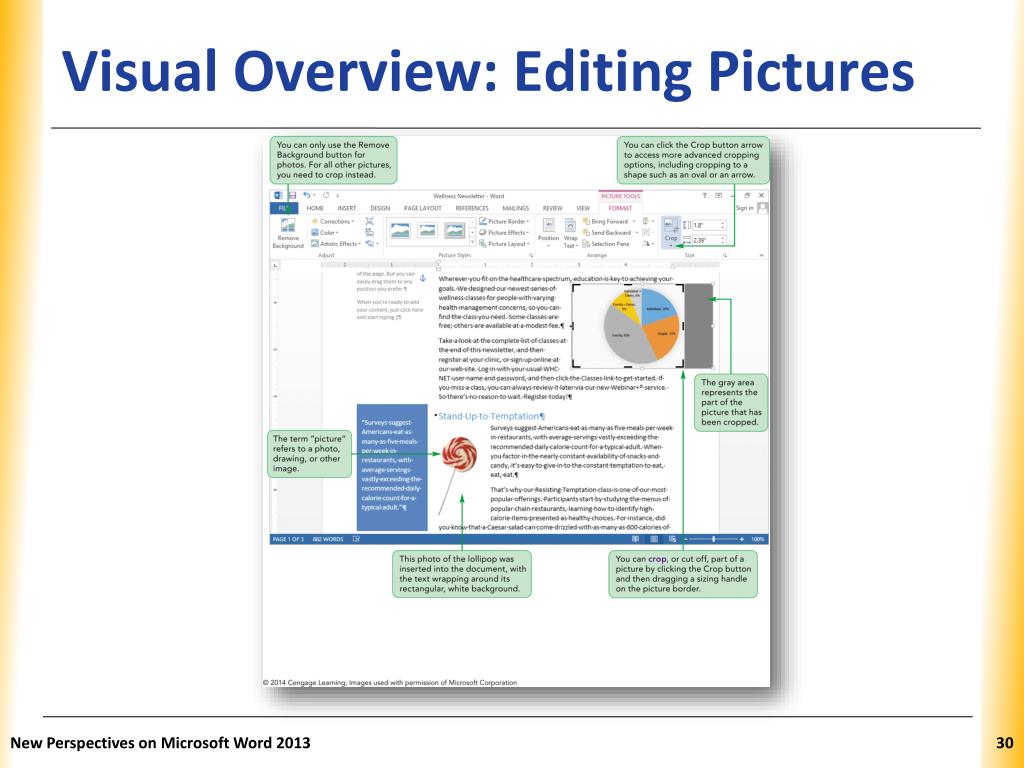This screenshot has height=768, width=1024.
Task: Click the Reset Picture icon
Action: point(371,244)
